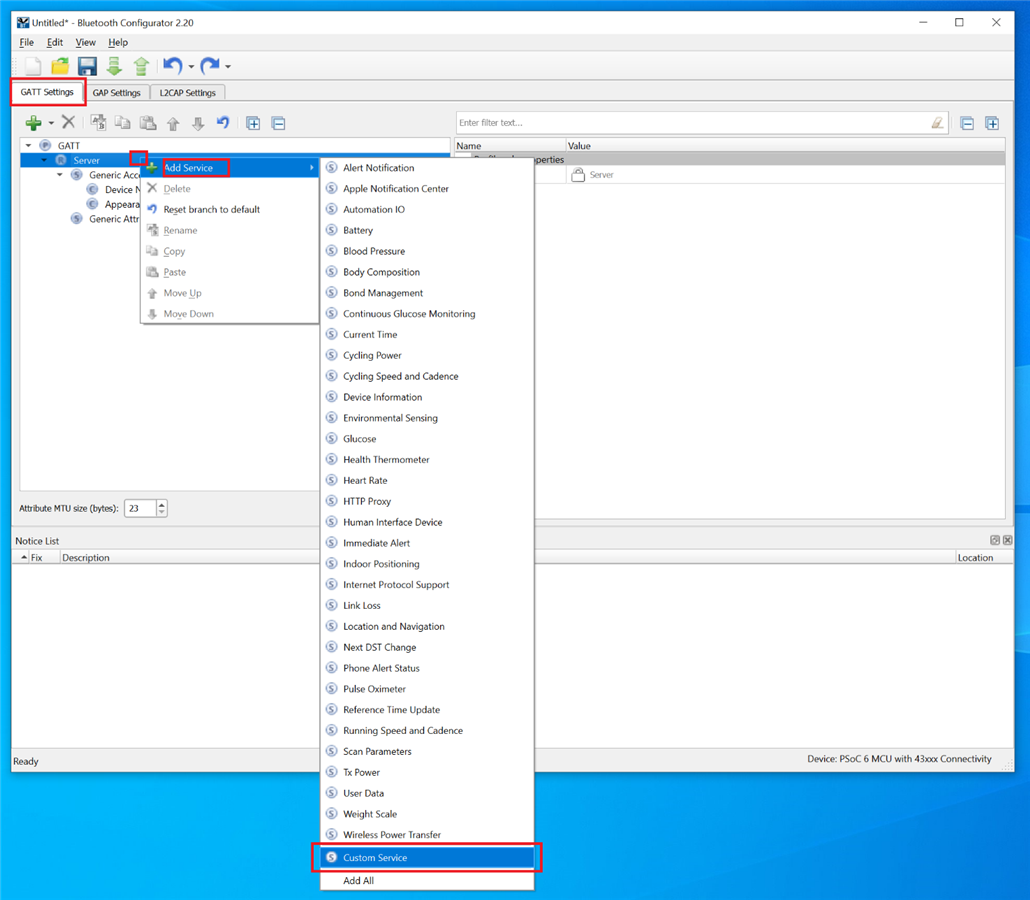Pick Pulse Oximeter service
Screen dimensions: 1030x900
[427, 688]
